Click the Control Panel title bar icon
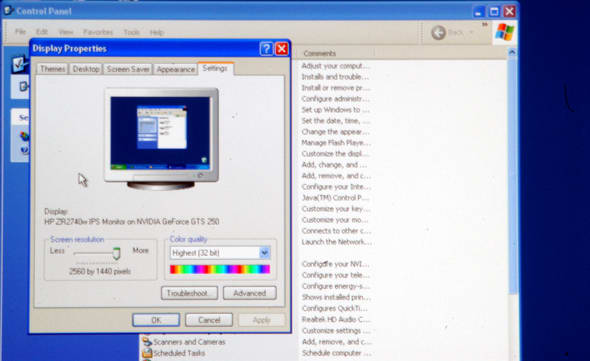Image resolution: width=590 pixels, height=361 pixels. point(8,10)
